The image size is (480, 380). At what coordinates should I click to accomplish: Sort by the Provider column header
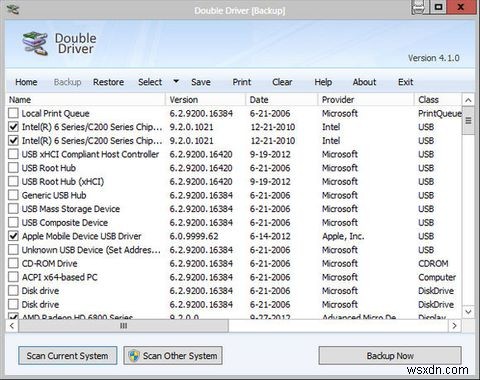coord(366,100)
